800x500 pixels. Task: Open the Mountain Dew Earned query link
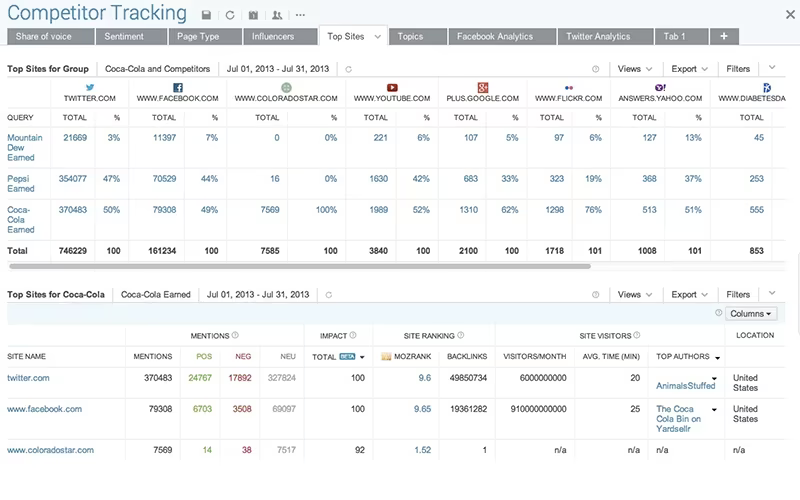(24, 147)
